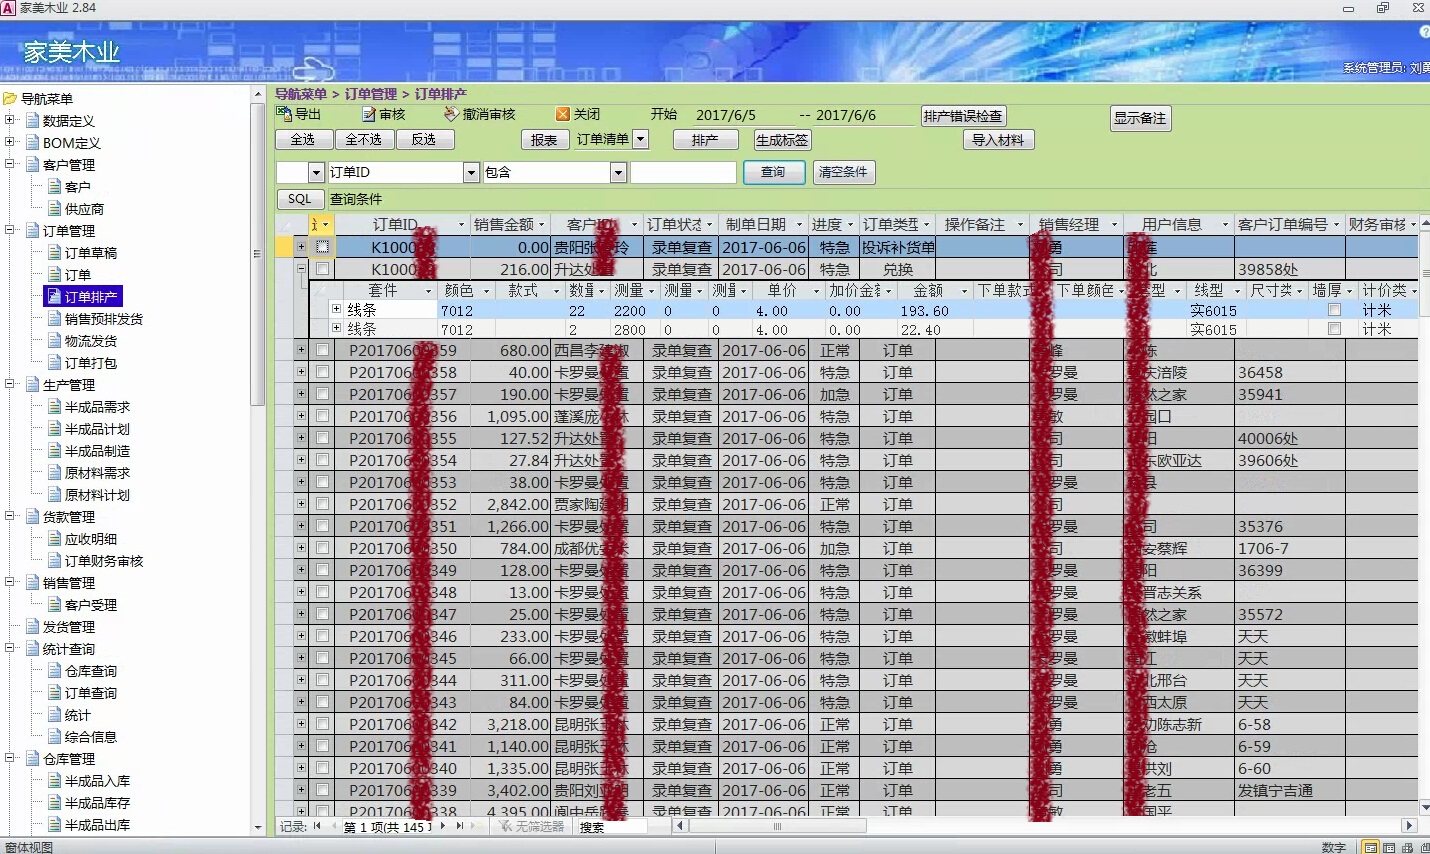Collapse the 客户管理 tree node

pos(10,165)
